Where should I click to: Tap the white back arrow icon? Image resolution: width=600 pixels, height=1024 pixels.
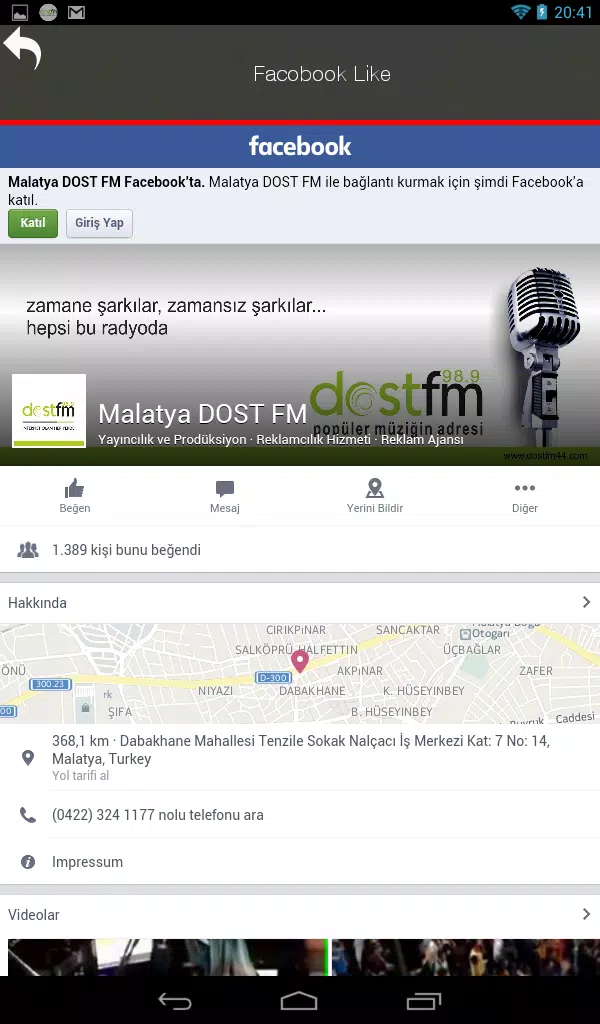[x=23, y=47]
